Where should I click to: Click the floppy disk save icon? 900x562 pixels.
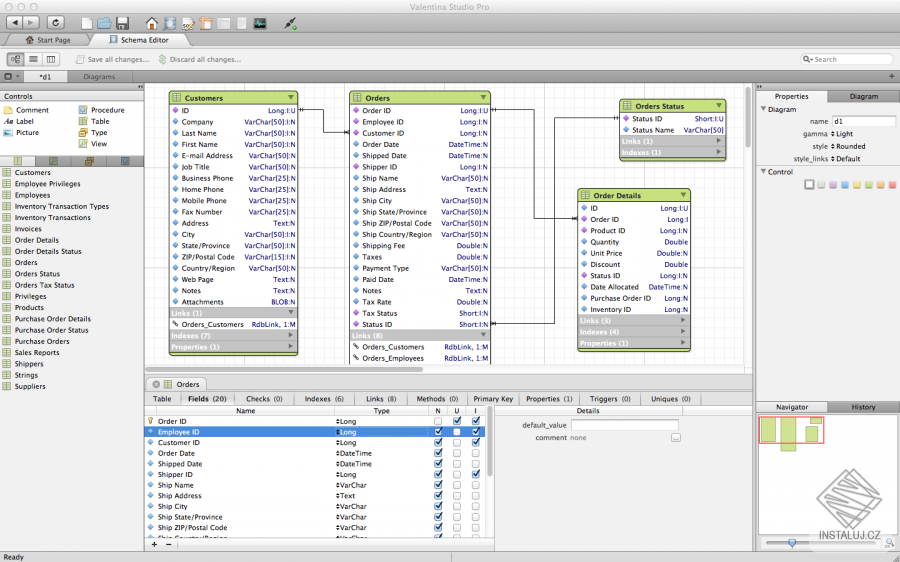[122, 24]
